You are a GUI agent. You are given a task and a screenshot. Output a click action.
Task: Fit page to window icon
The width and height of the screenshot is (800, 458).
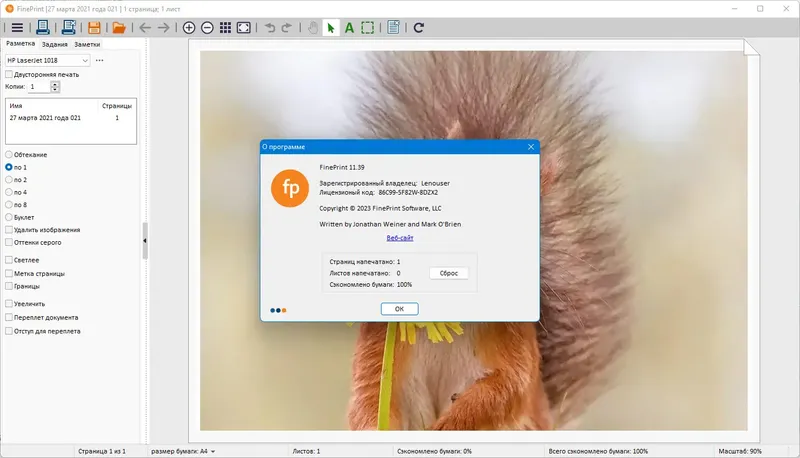point(244,28)
